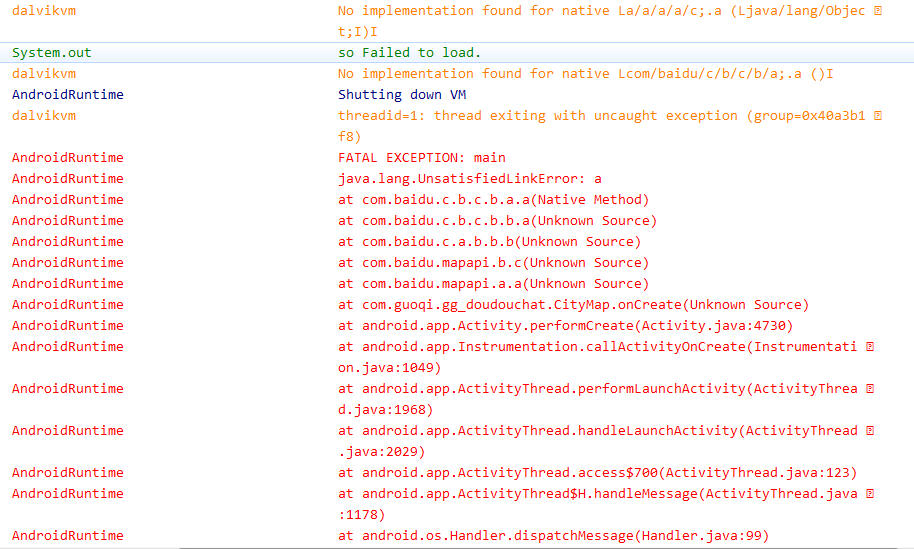The height and width of the screenshot is (549, 914).
Task: Select message 'No implementation found for native Lcom/baidu/c/b/c/b/a;.a ()I'
Action: click(585, 73)
